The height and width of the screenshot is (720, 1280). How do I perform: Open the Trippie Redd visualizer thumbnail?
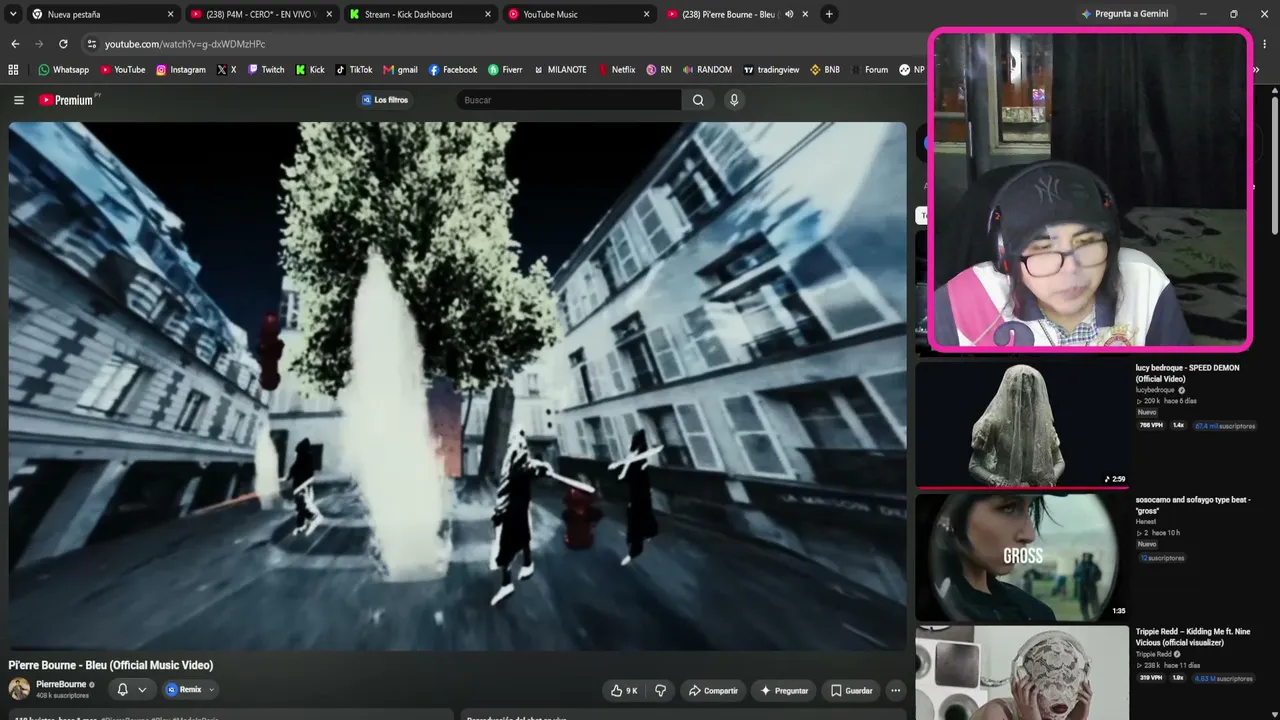click(1022, 672)
